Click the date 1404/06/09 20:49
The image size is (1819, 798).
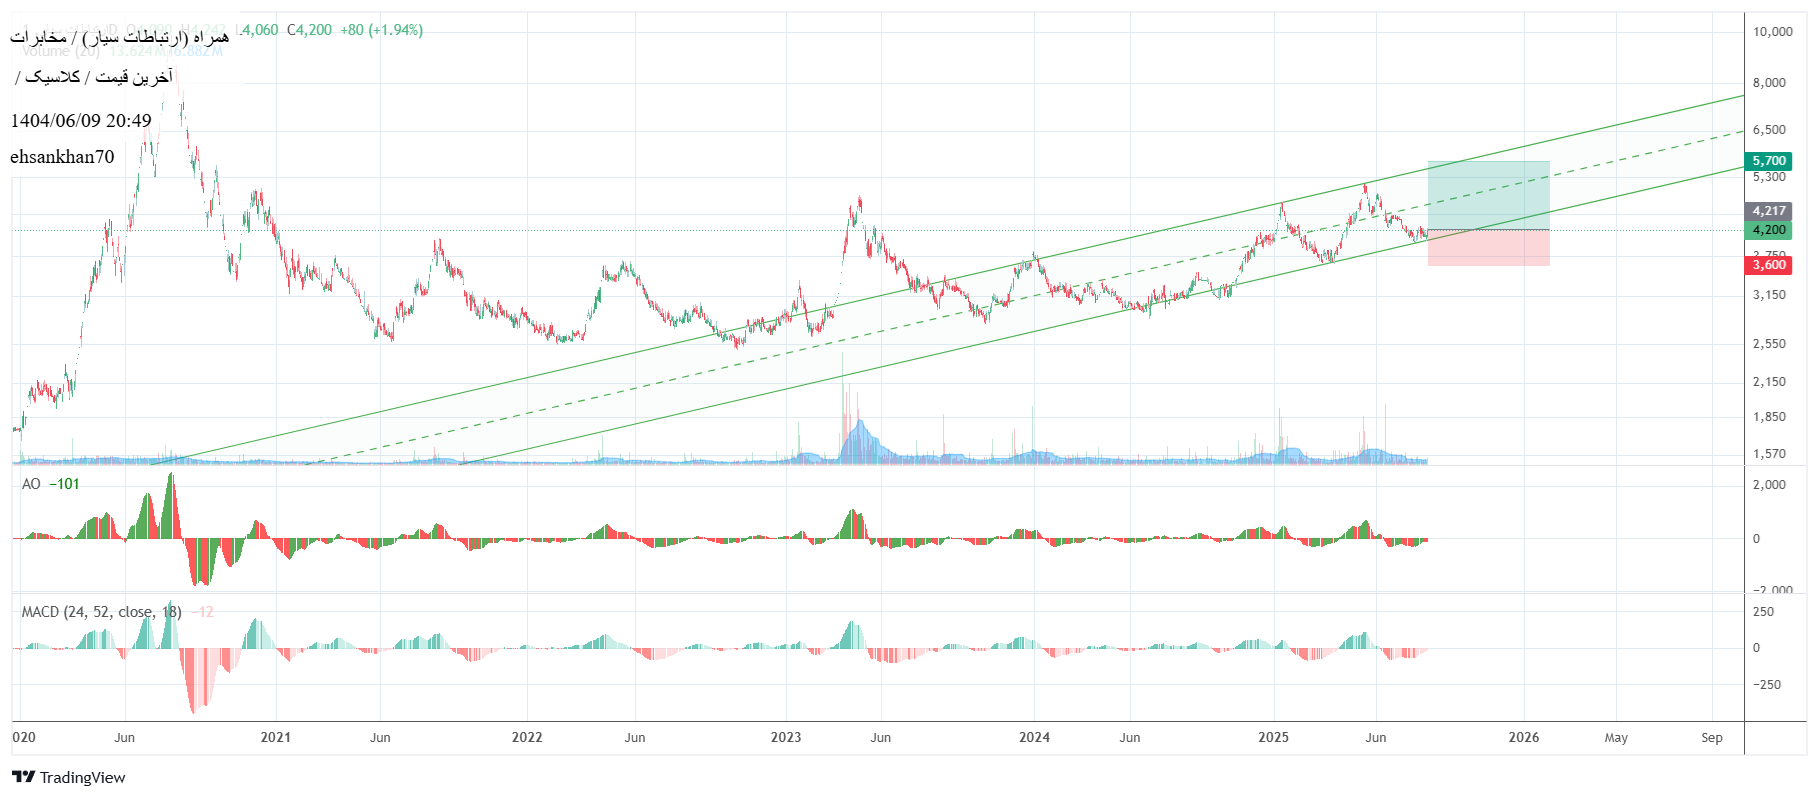click(81, 121)
